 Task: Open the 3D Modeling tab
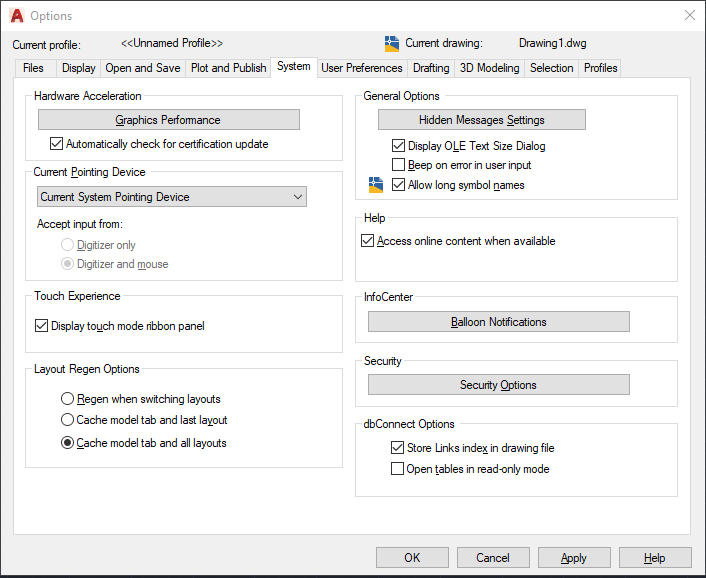point(489,68)
